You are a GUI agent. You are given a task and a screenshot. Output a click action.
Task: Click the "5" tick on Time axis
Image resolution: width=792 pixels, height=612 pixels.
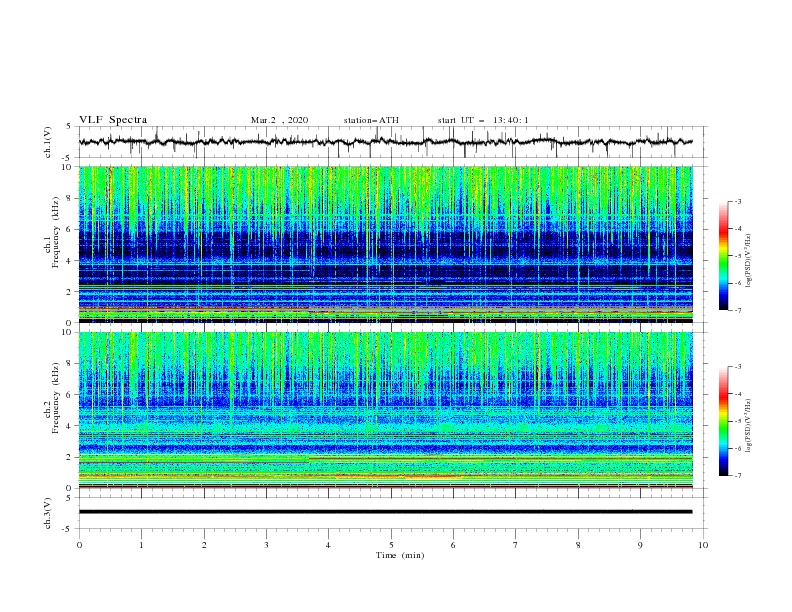(391, 545)
